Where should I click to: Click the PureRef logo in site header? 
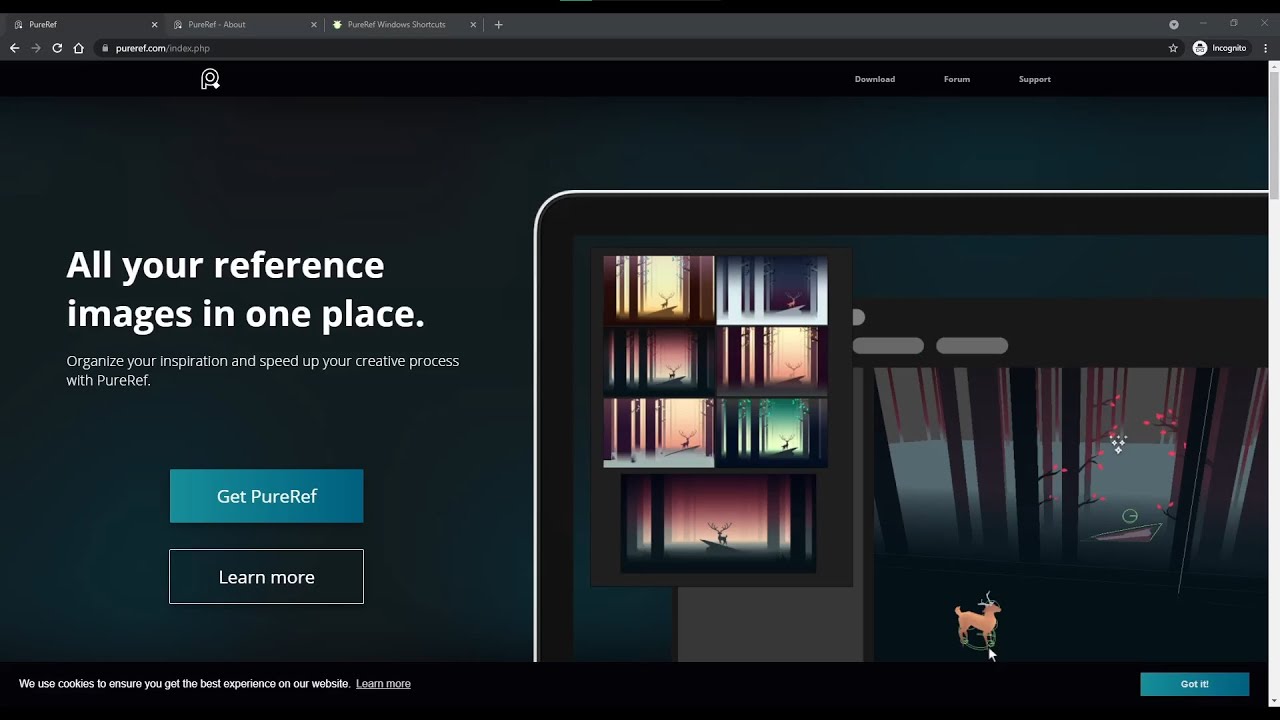pyautogui.click(x=210, y=79)
